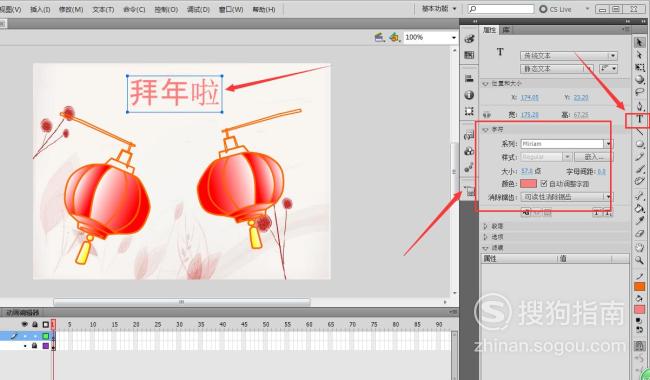Open the Color panel icon in dock
650x380 pixels.
(x=469, y=39)
